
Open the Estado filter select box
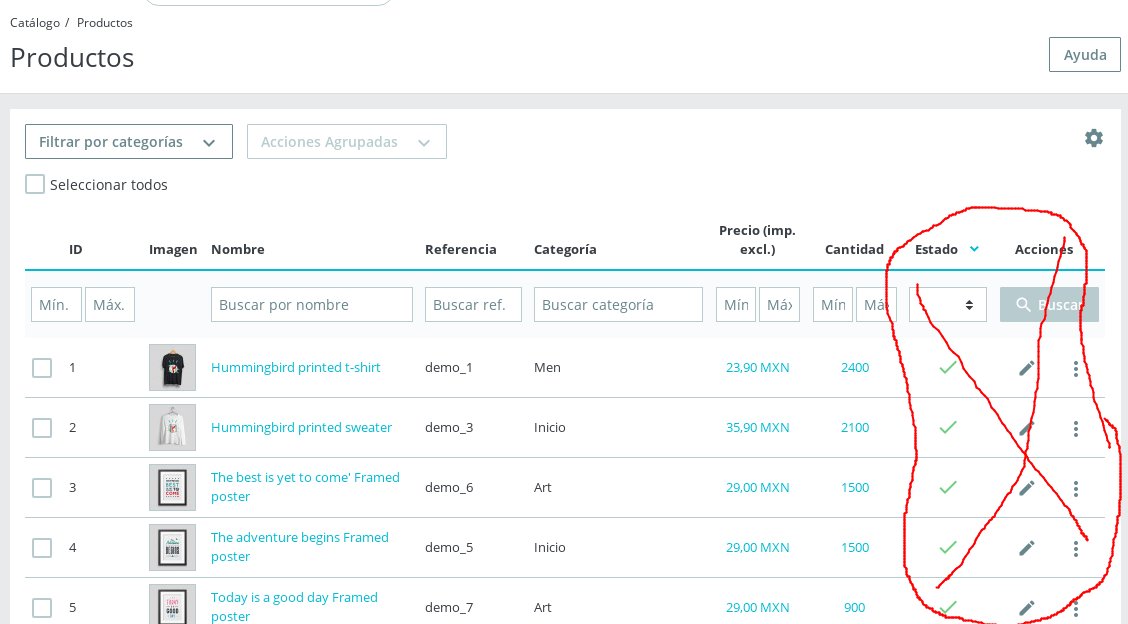(x=947, y=305)
